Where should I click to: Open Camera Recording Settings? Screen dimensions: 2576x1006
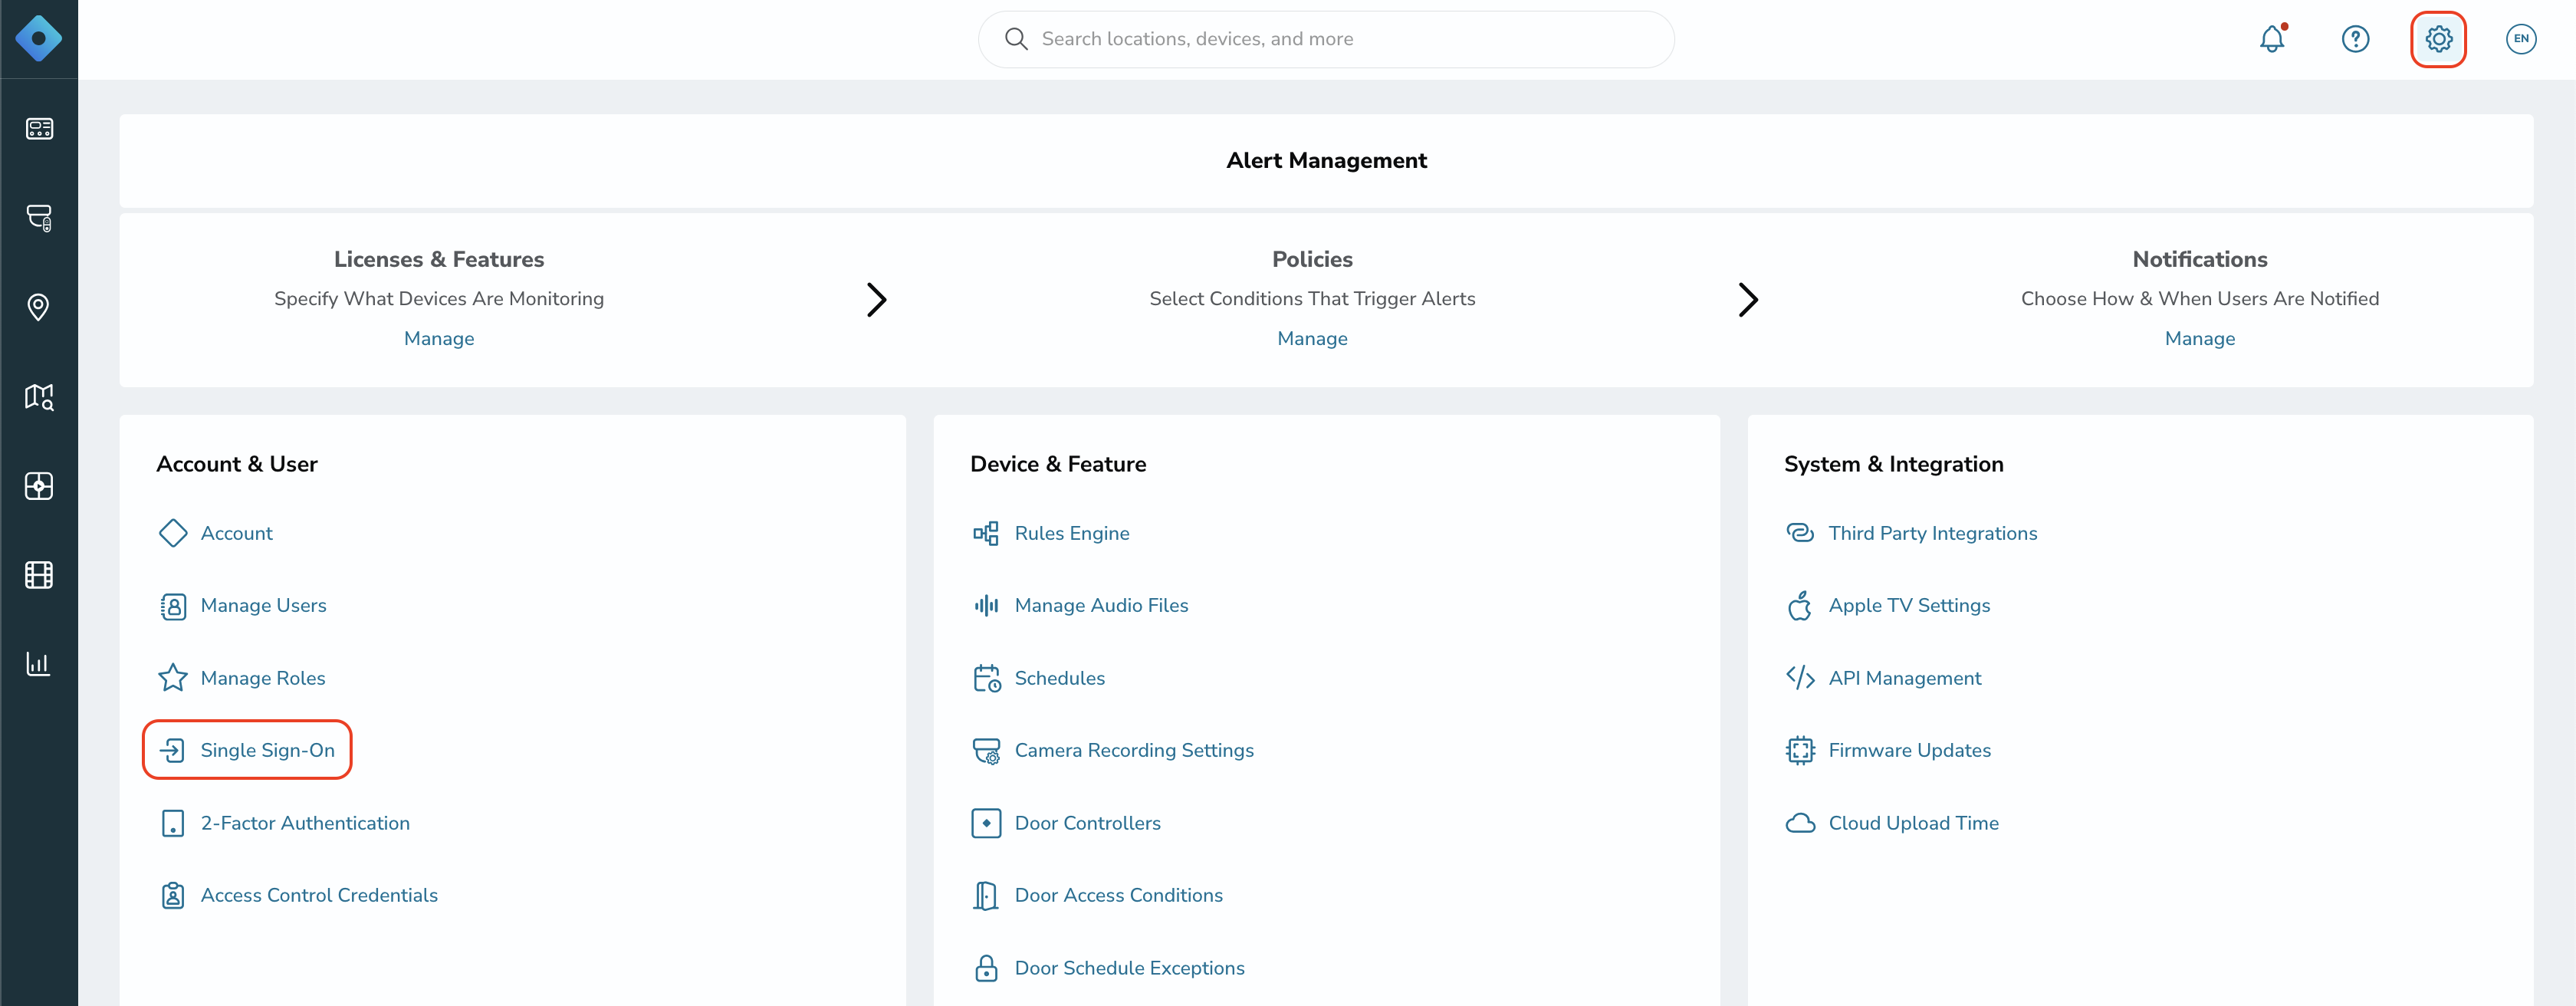click(x=1134, y=750)
